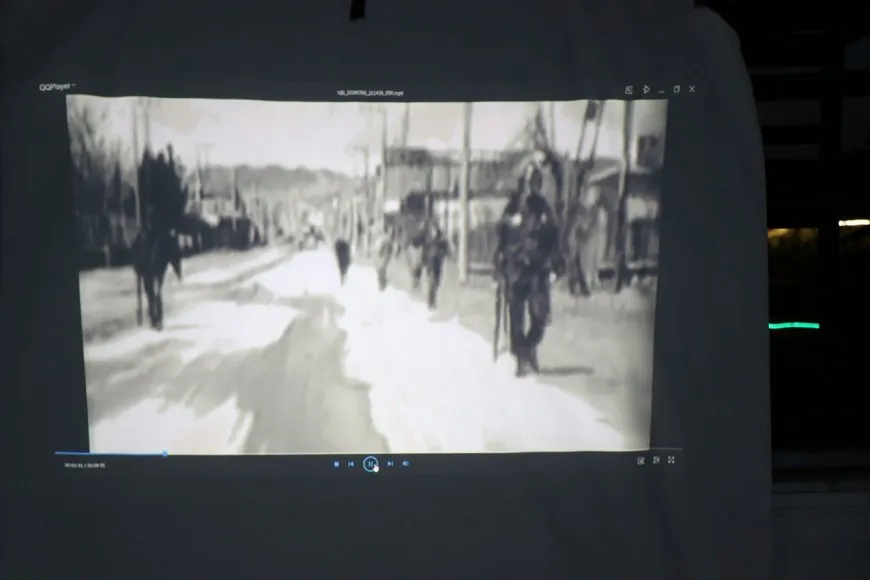Click the video file name in title bar
Viewport: 870px width, 580px height.
370,93
